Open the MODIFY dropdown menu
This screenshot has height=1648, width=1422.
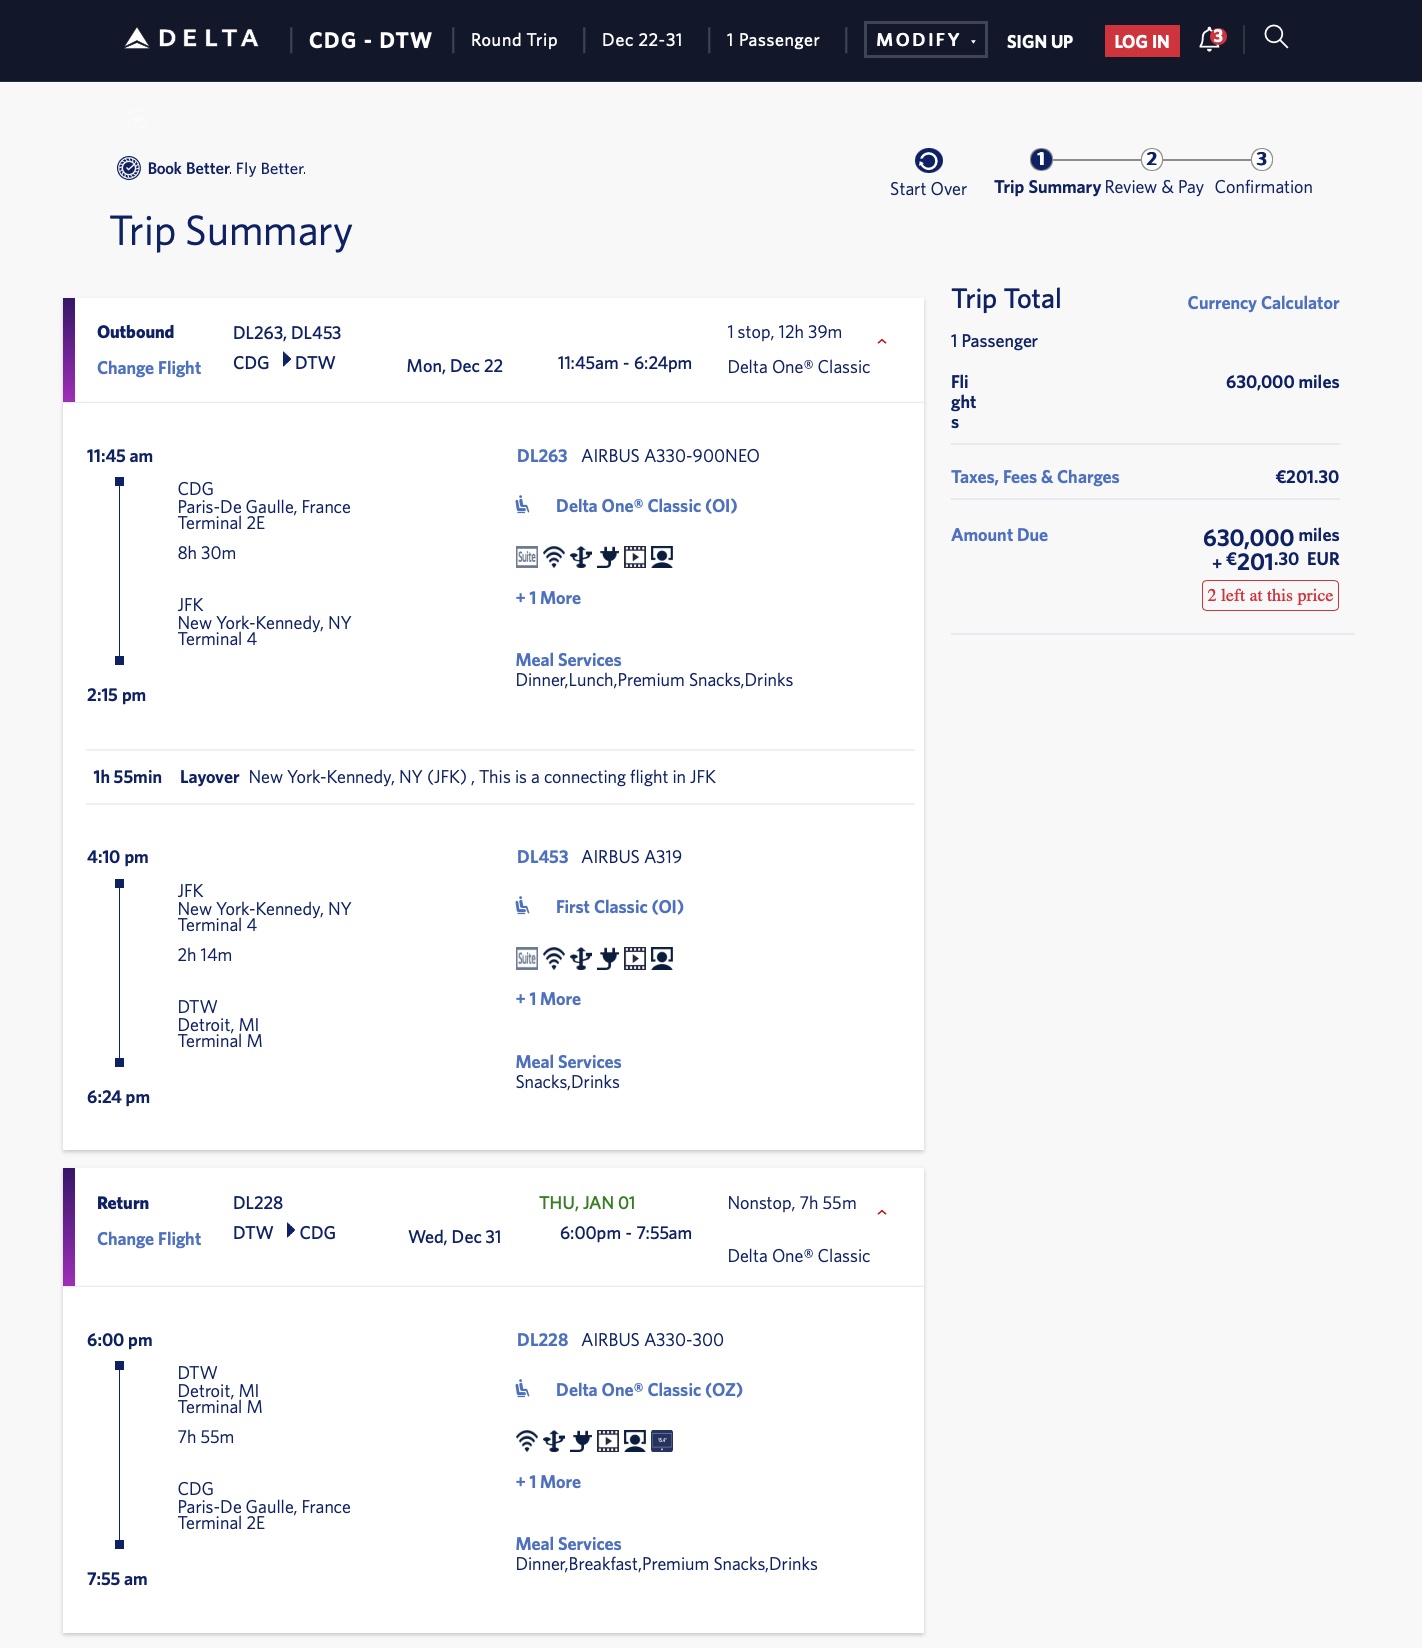point(924,39)
